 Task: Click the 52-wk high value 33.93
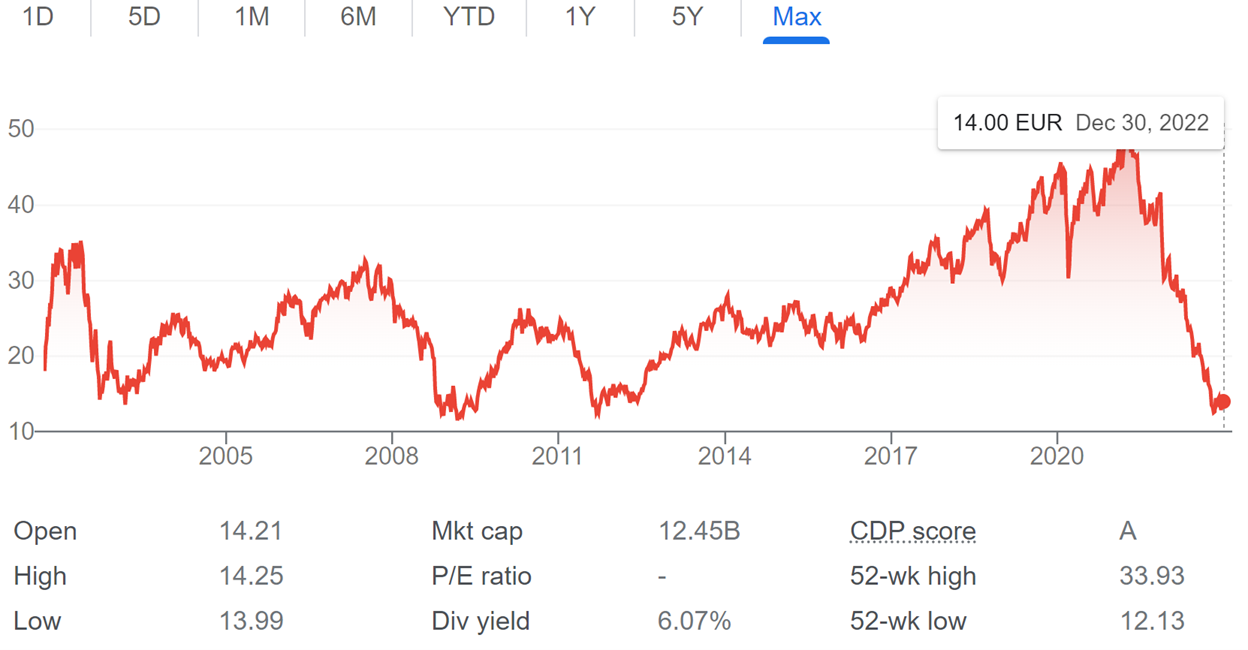[1152, 576]
